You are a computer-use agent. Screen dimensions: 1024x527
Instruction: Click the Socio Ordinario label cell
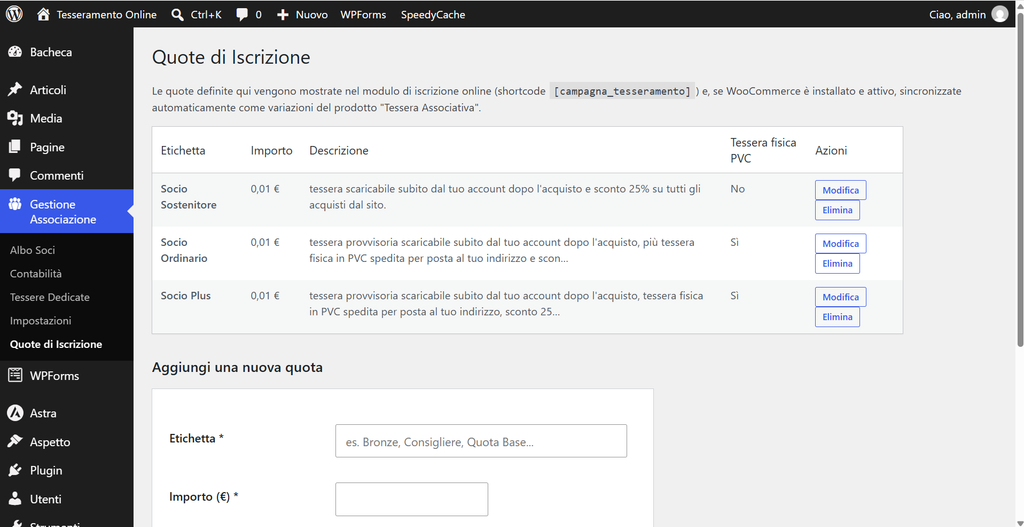(x=184, y=250)
